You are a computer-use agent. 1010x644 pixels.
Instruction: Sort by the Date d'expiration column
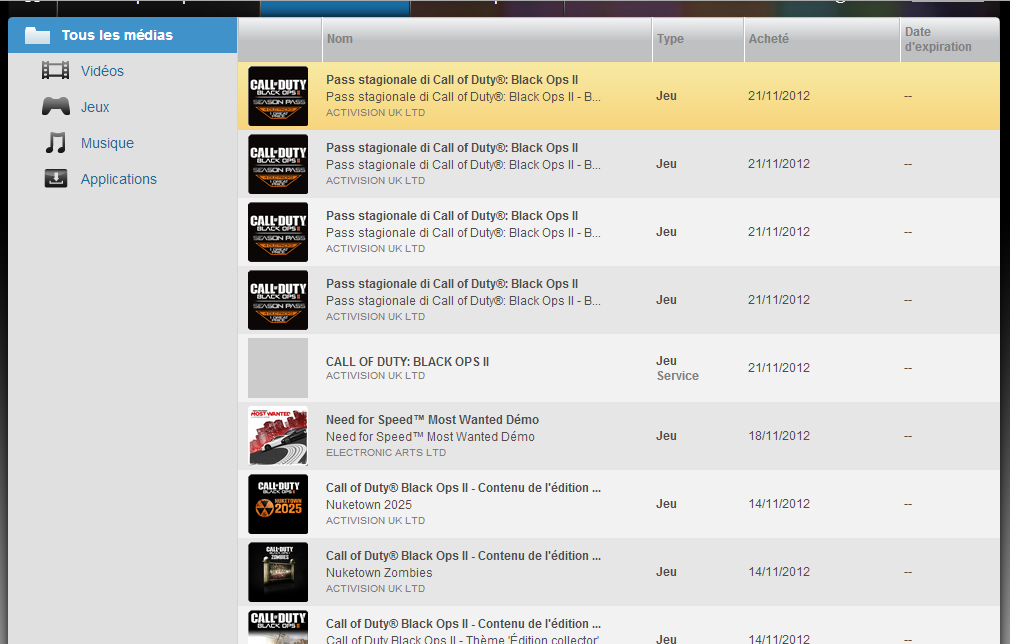click(949, 39)
